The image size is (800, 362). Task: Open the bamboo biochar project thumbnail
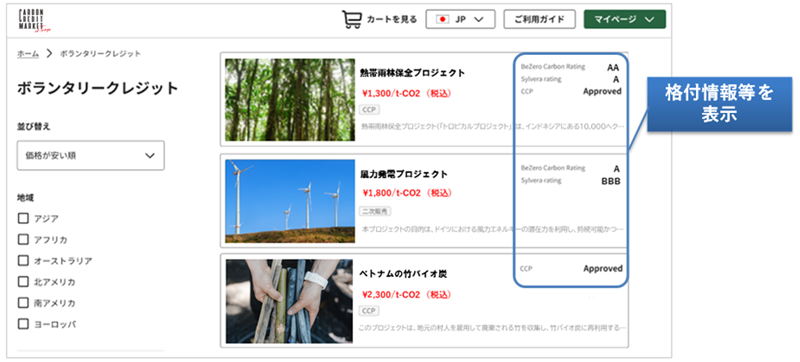[x=289, y=301]
